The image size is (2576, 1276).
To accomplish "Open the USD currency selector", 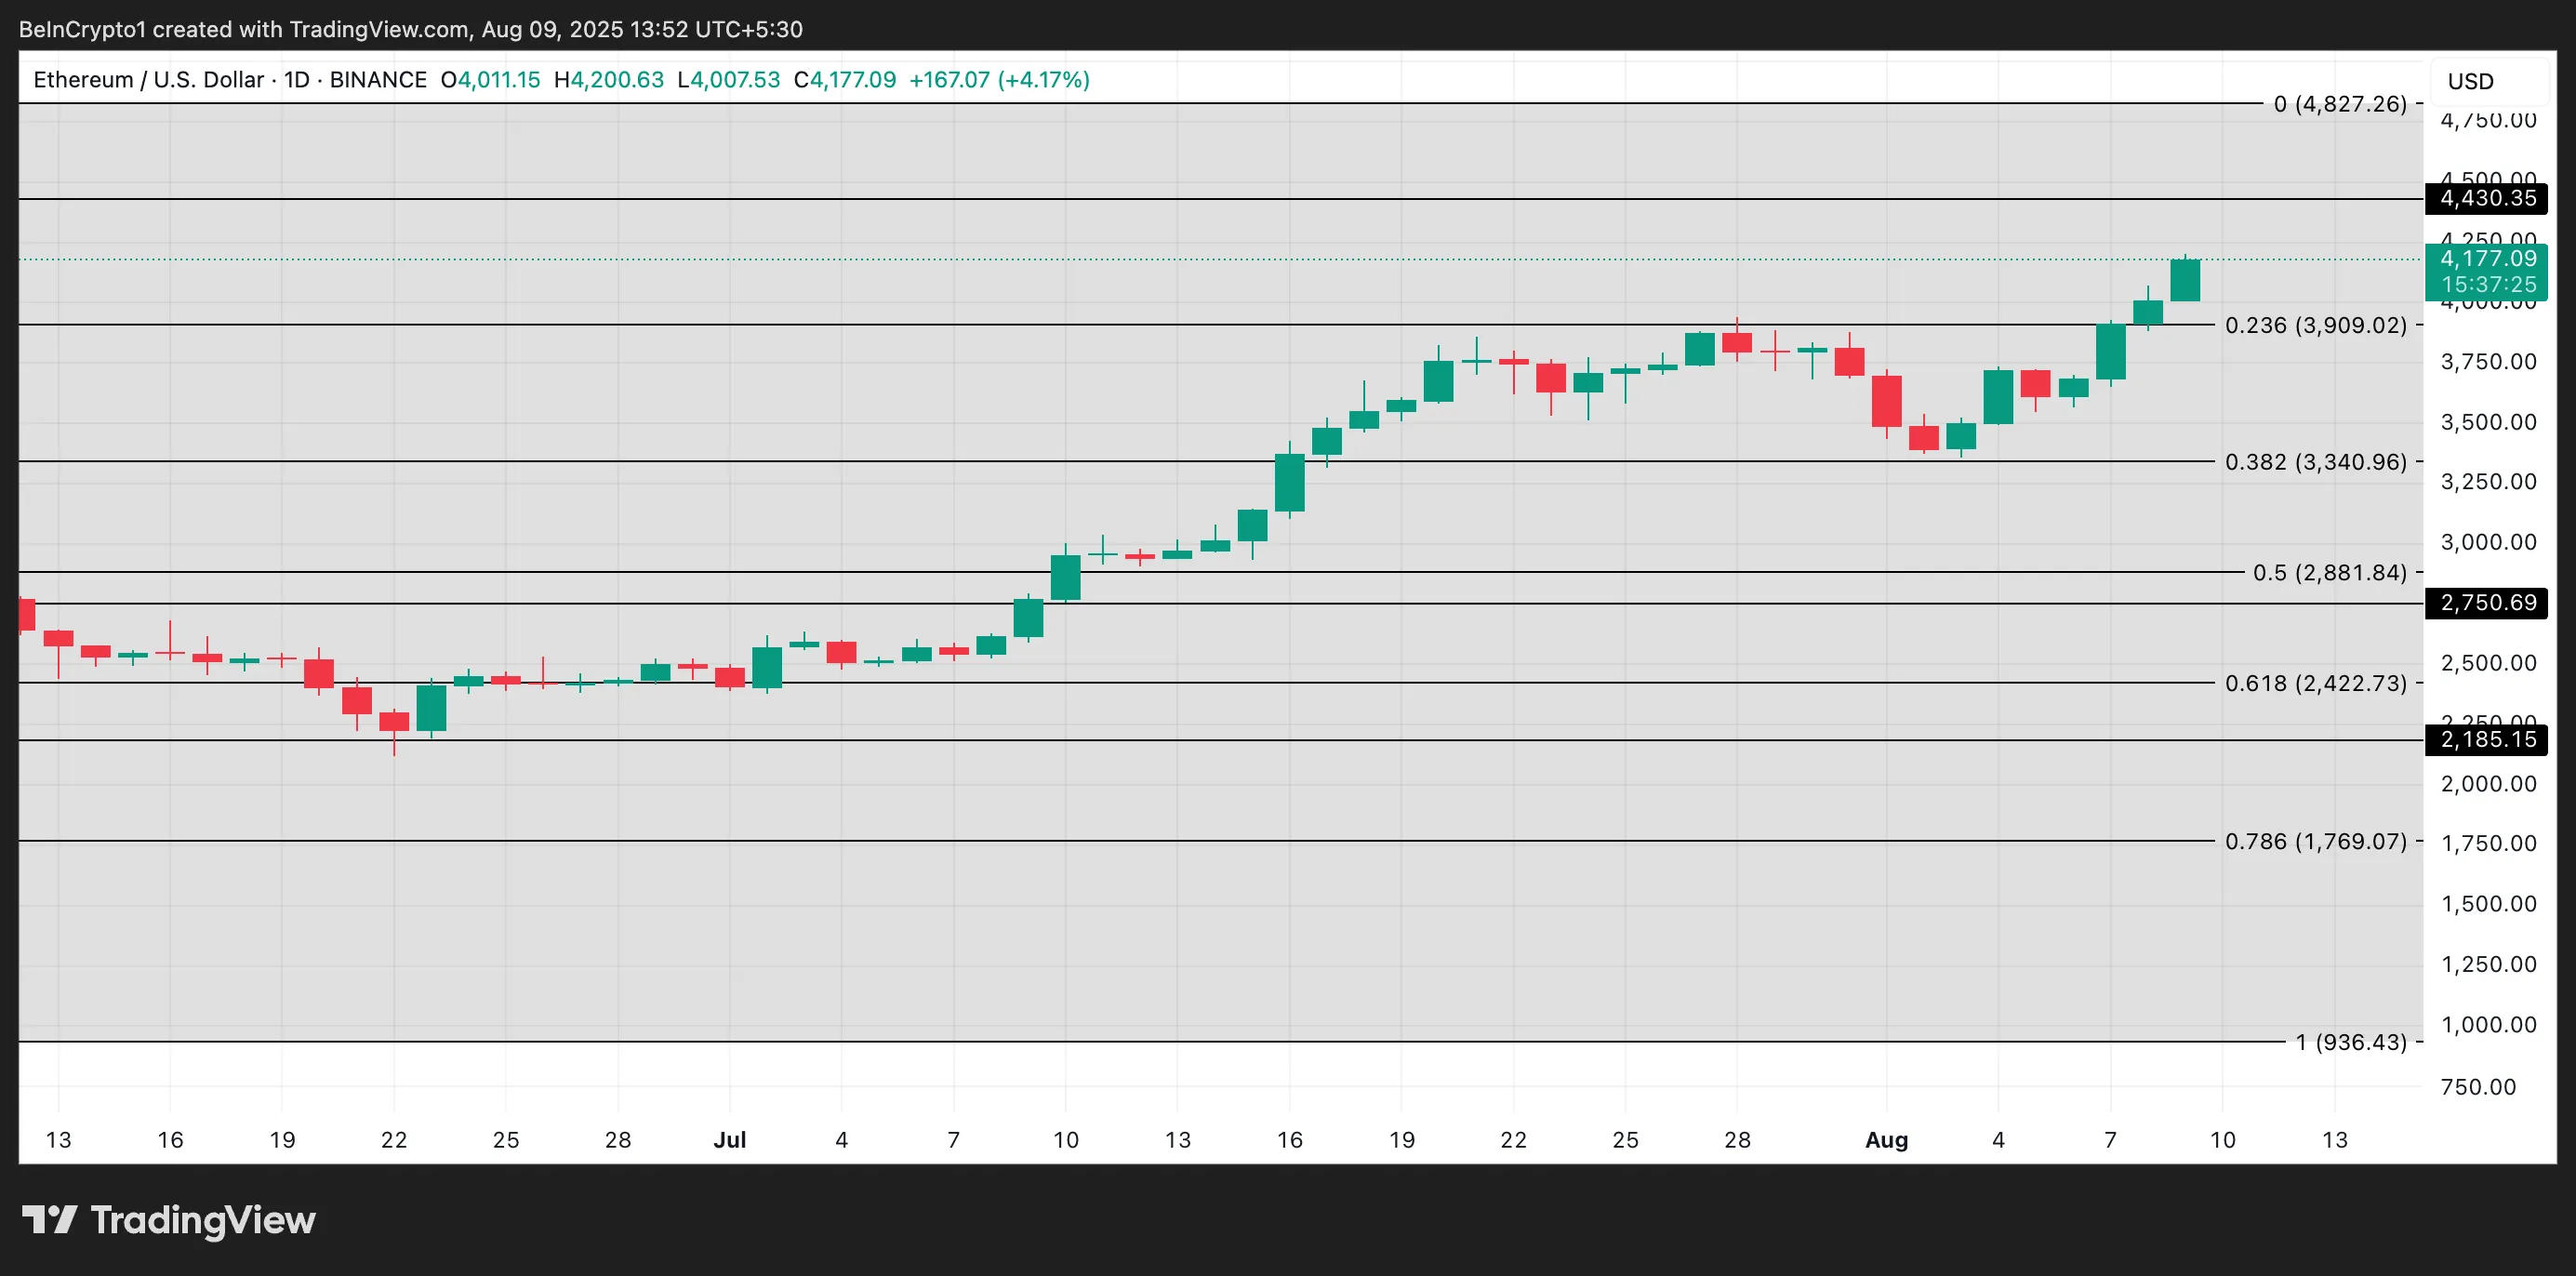I will pos(2471,81).
